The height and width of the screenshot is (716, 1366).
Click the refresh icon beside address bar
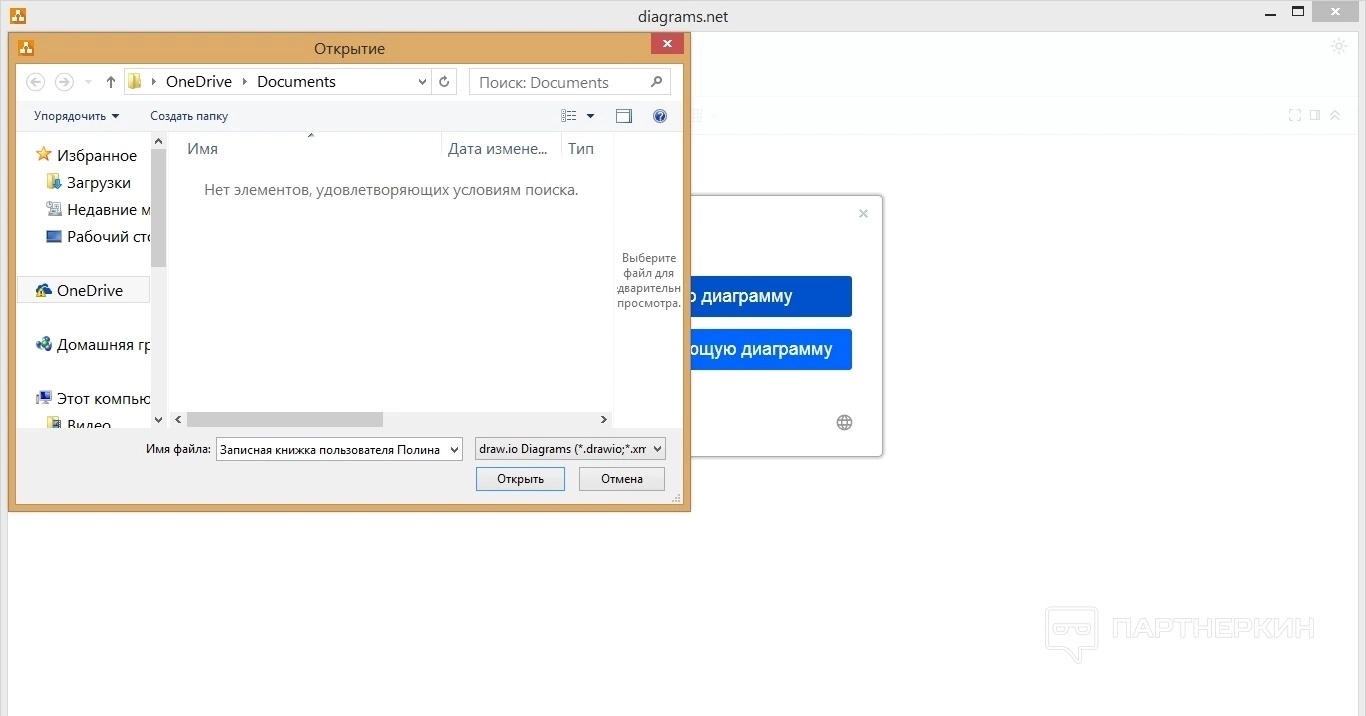coord(445,82)
